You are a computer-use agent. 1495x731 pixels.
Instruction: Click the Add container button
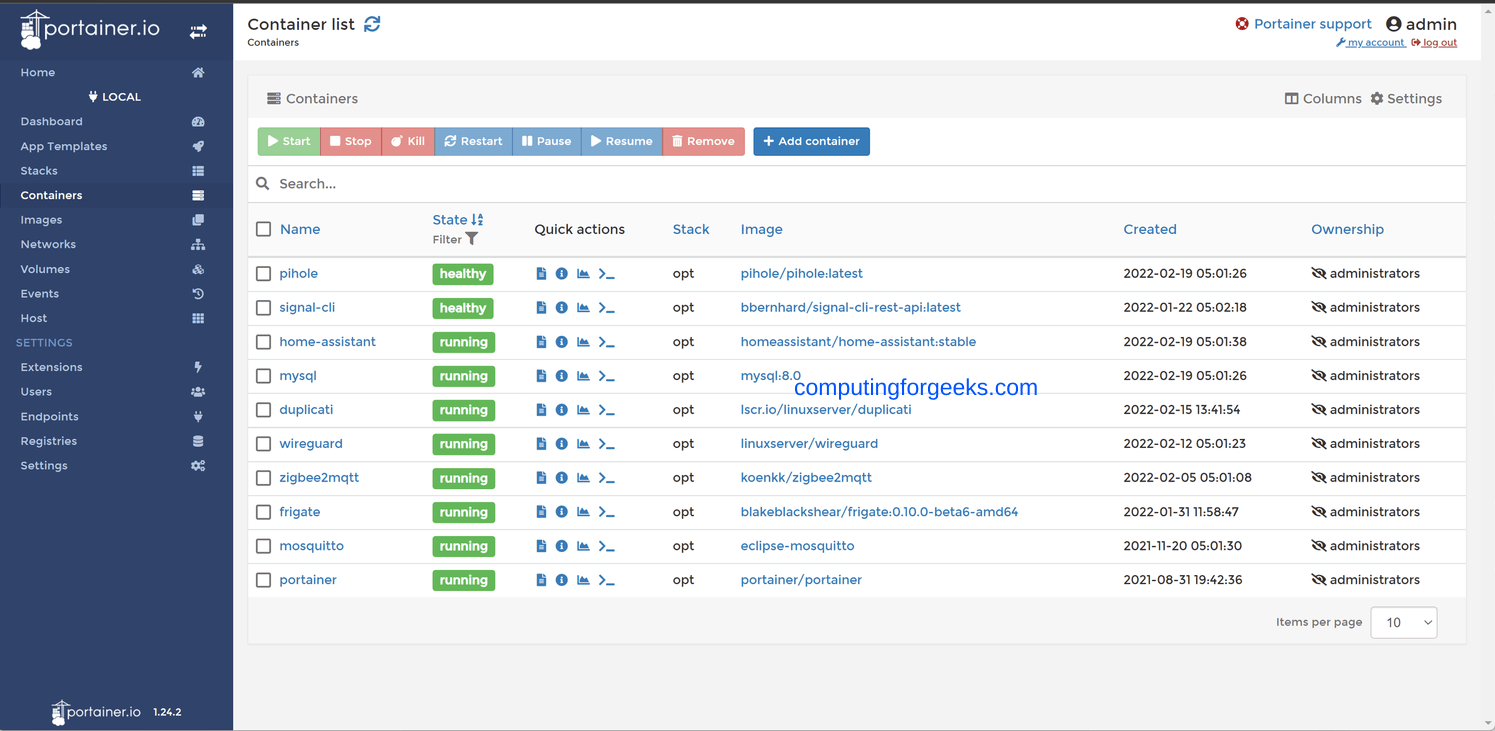pos(811,141)
